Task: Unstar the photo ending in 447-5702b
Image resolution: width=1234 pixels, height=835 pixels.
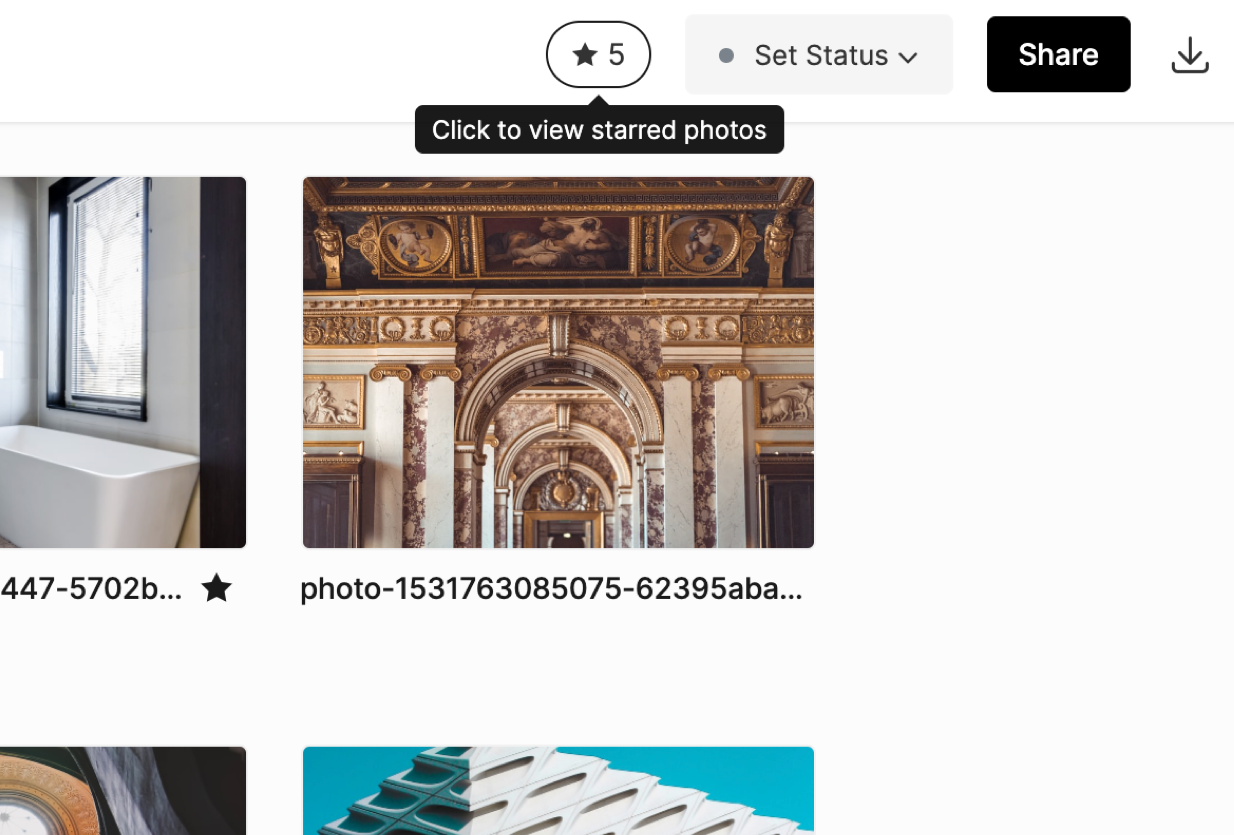Action: (216, 588)
